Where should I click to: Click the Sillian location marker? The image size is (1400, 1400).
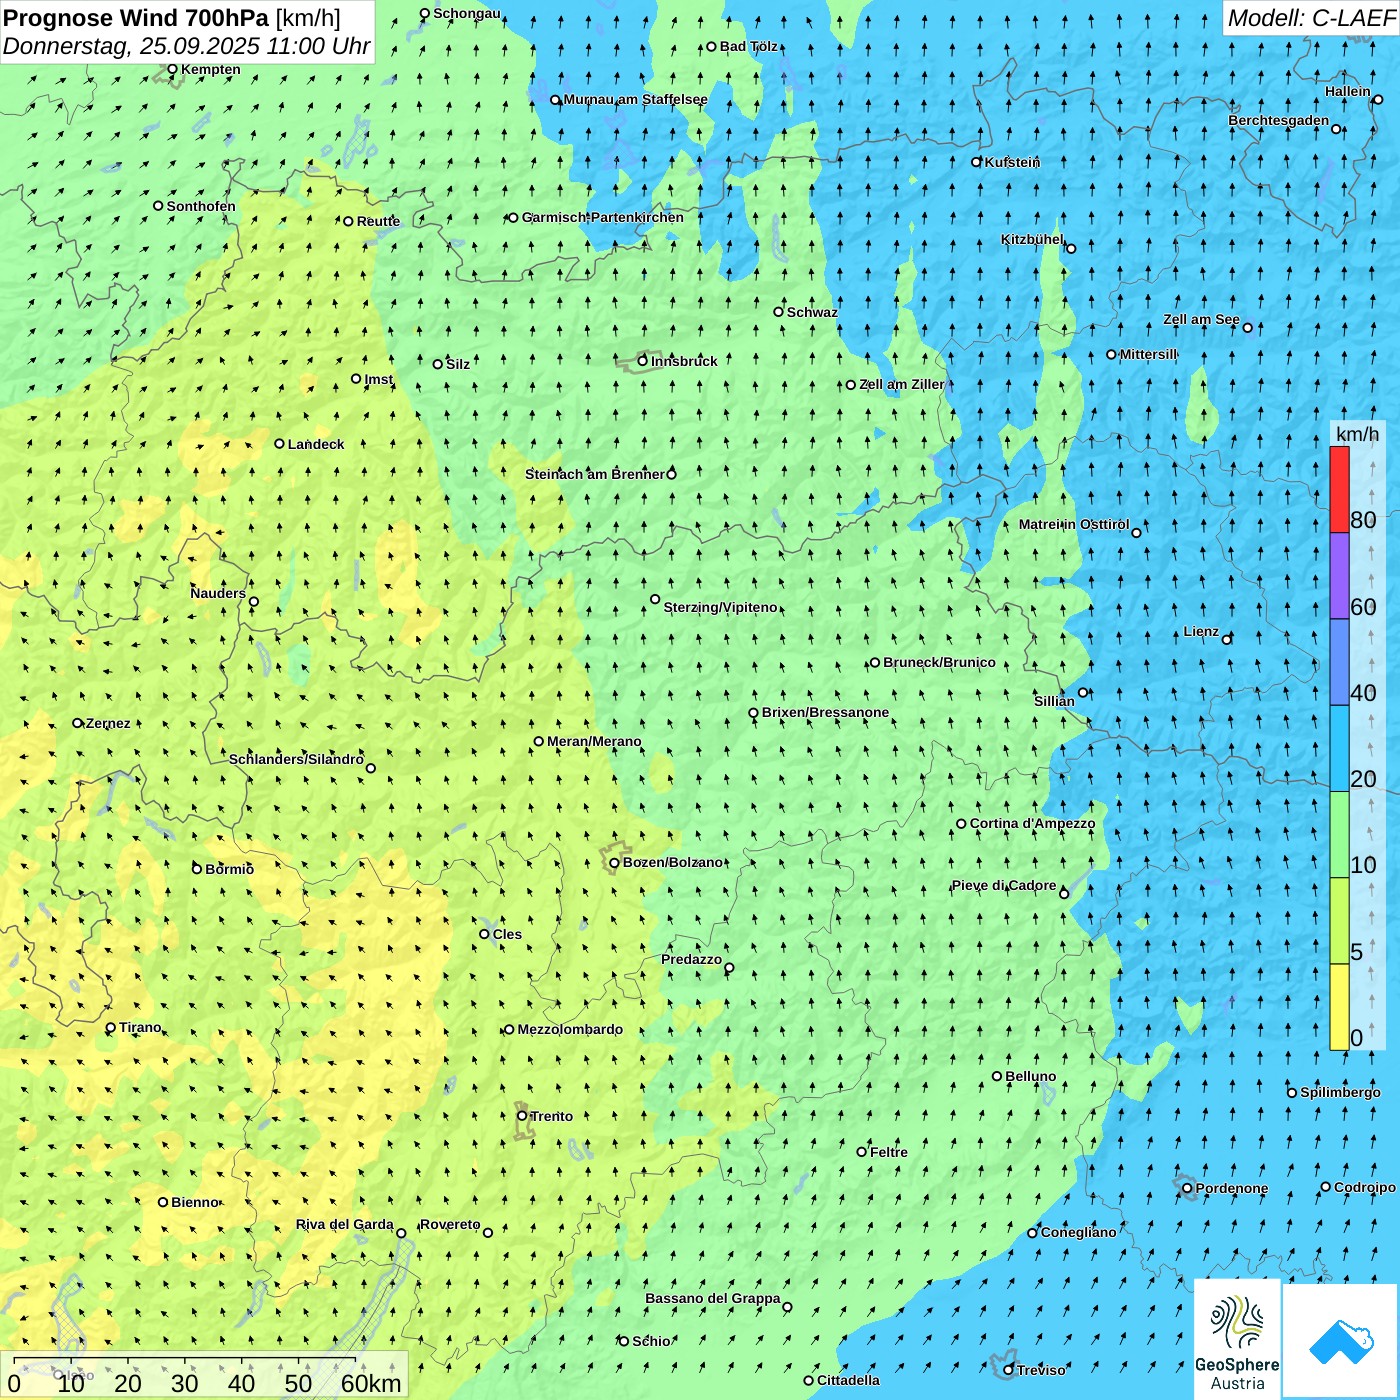point(1083,692)
